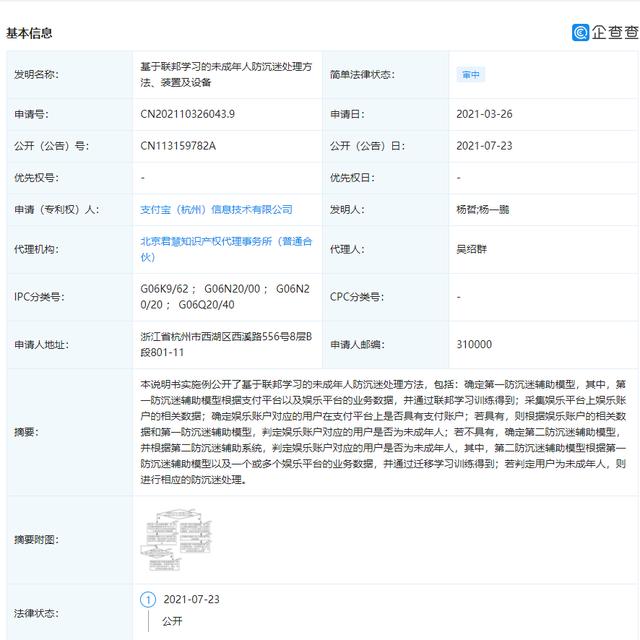
Task: Click the 简单法律状态 label
Action: (362, 74)
